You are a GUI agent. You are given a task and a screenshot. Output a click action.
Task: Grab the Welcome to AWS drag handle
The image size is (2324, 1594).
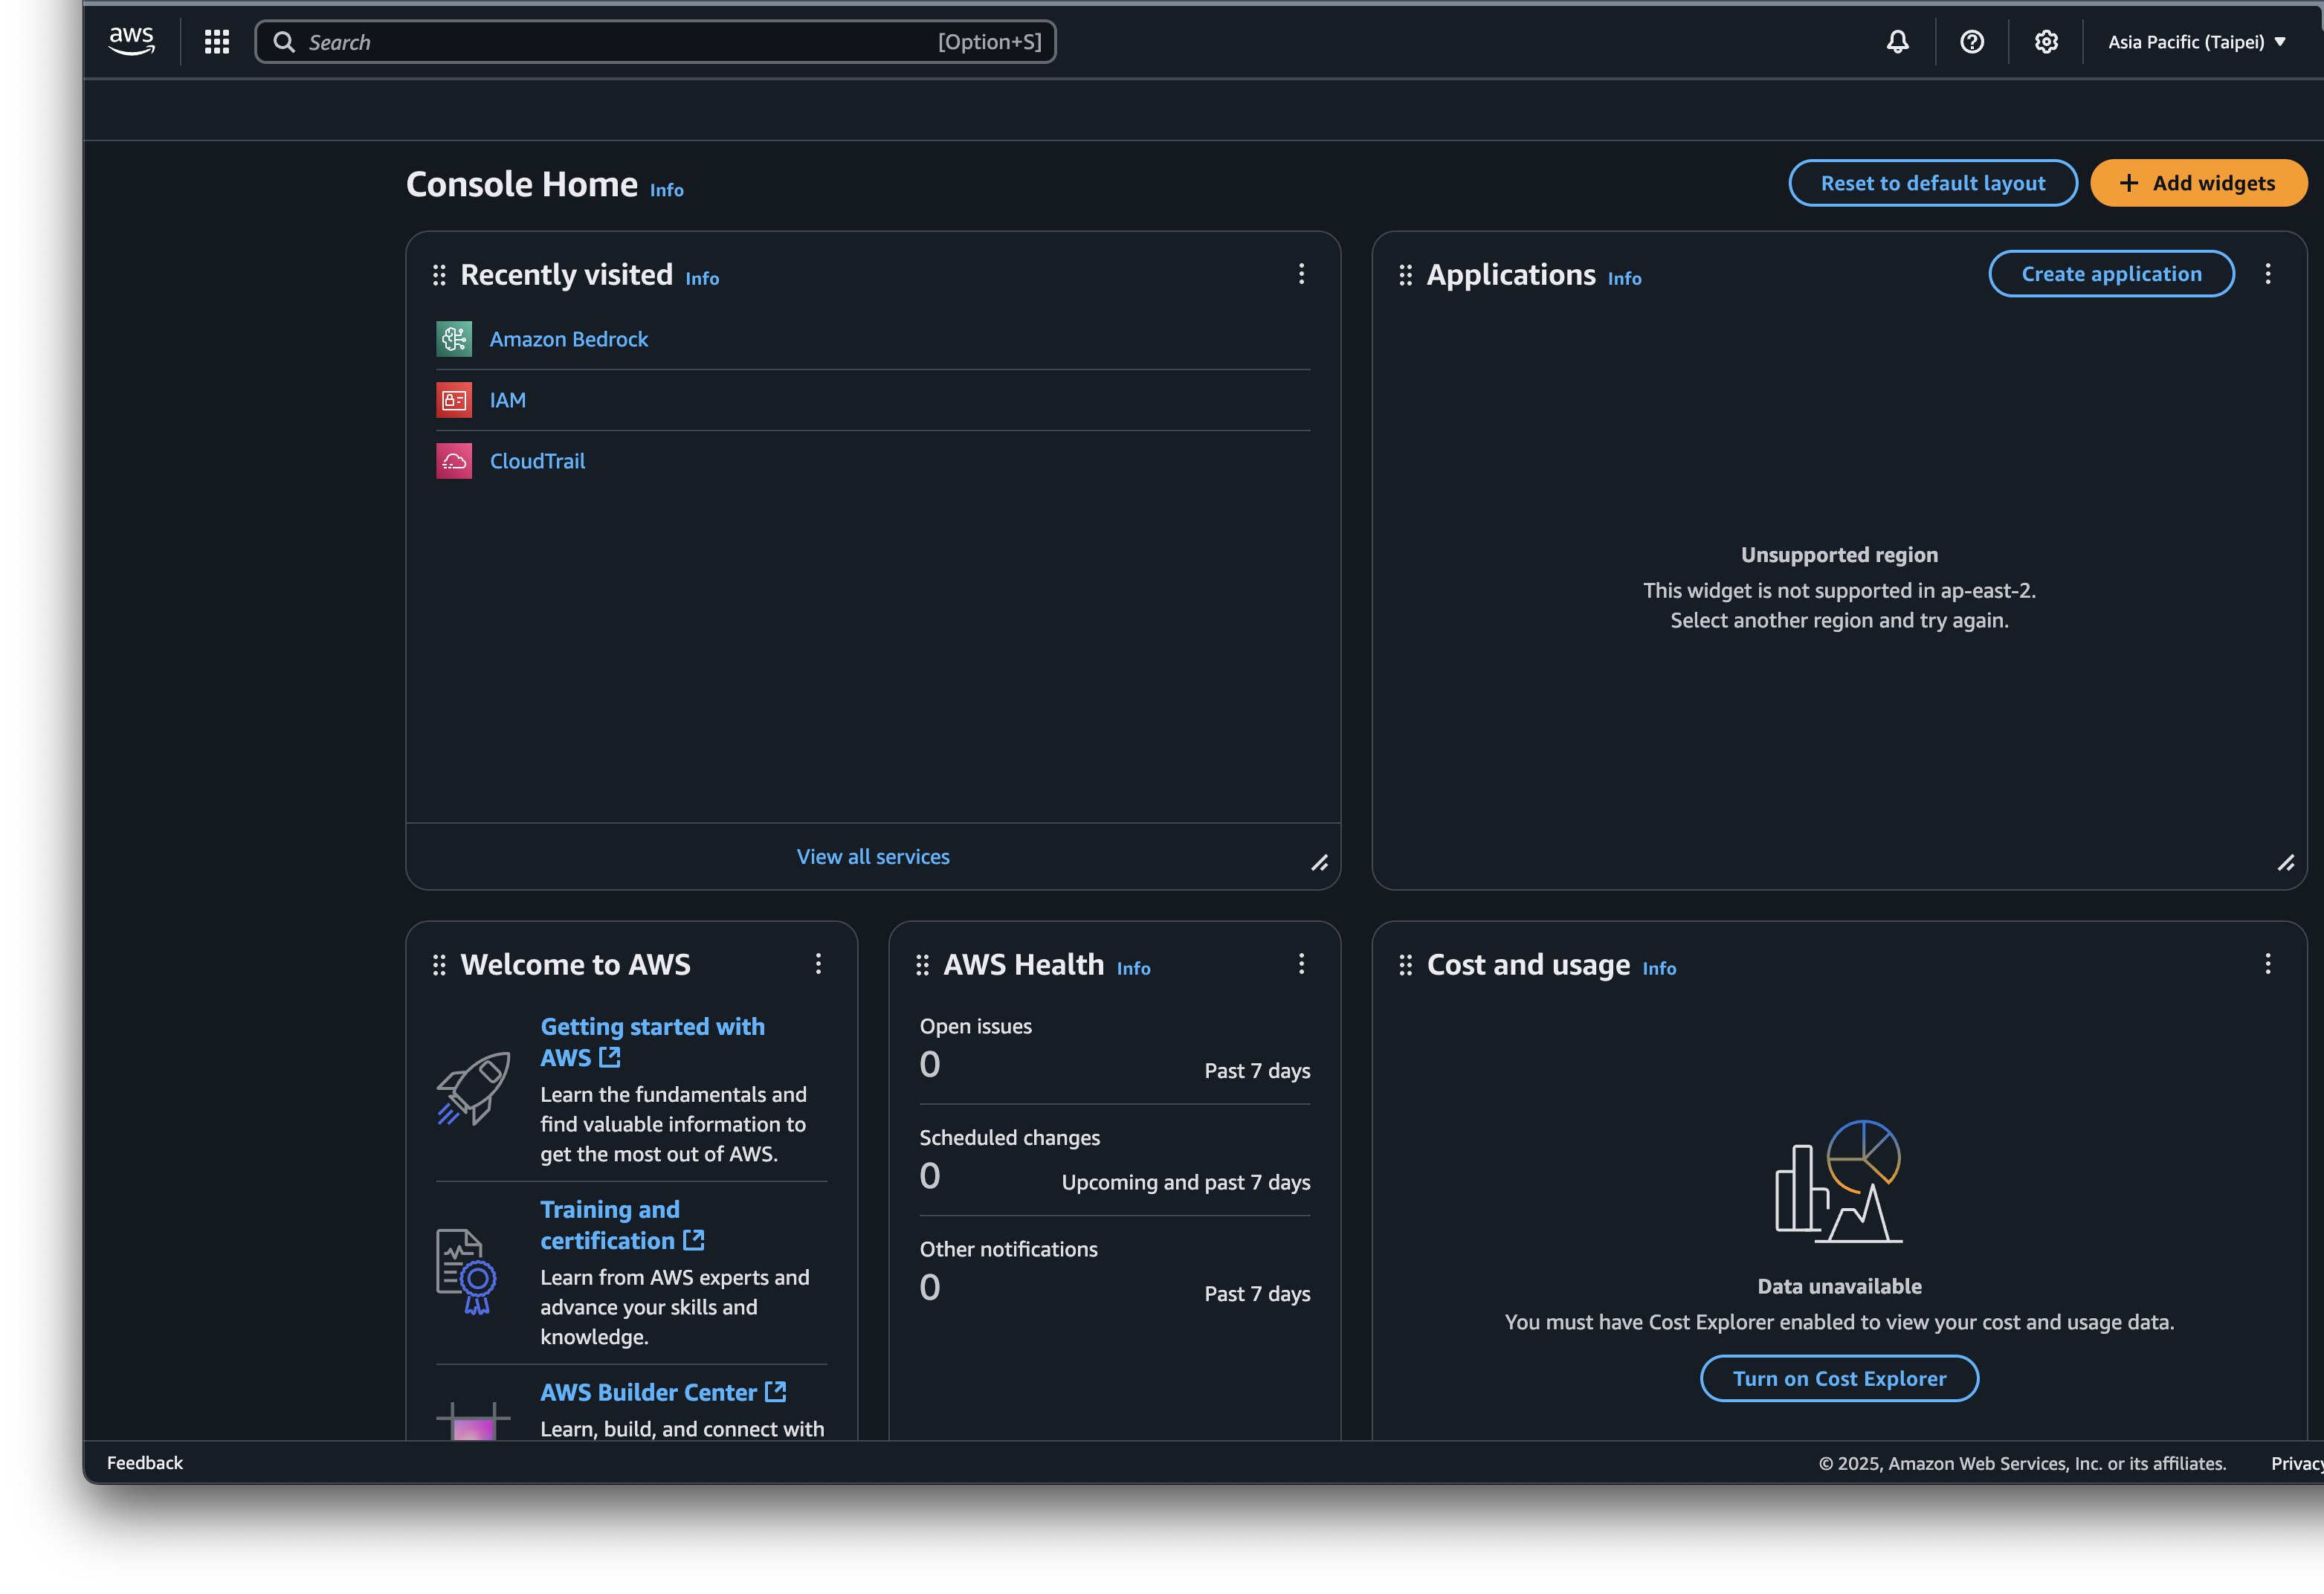[439, 965]
